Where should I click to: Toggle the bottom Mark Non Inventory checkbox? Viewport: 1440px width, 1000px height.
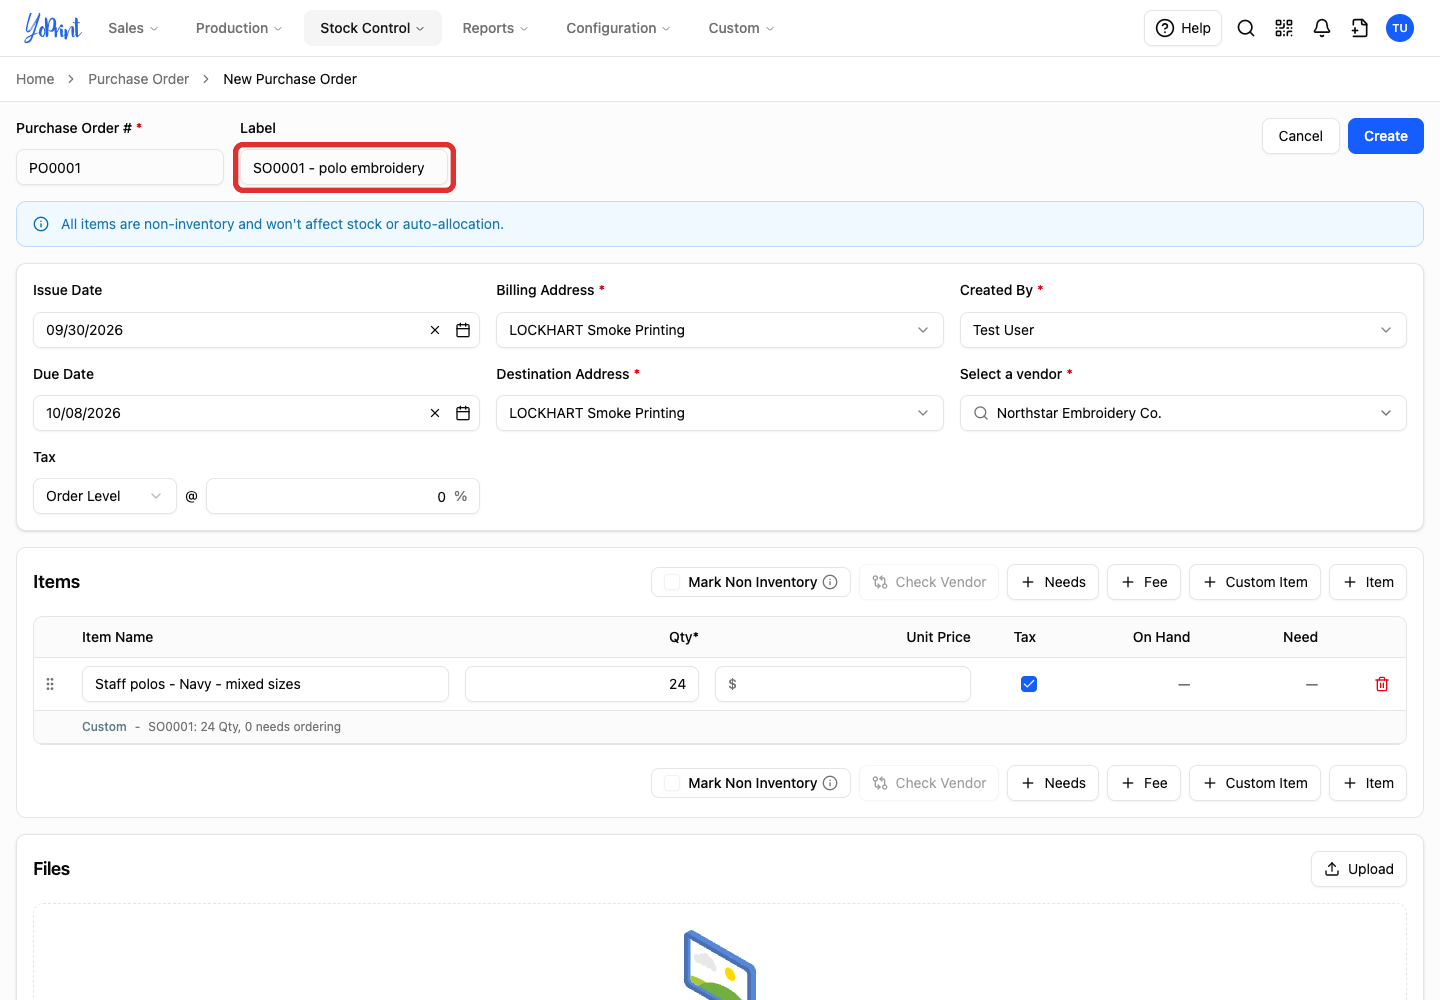pos(672,783)
